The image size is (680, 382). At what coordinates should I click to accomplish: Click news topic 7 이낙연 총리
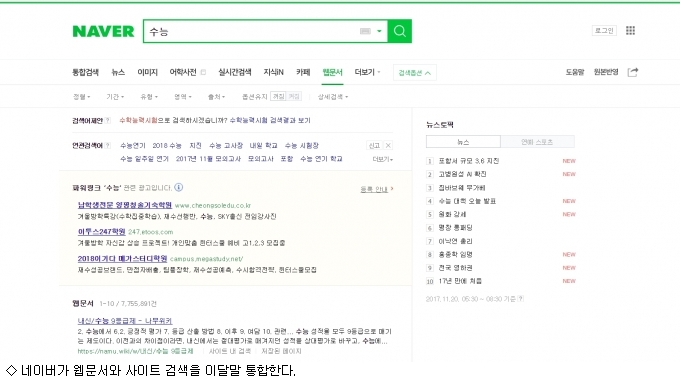[x=455, y=241]
